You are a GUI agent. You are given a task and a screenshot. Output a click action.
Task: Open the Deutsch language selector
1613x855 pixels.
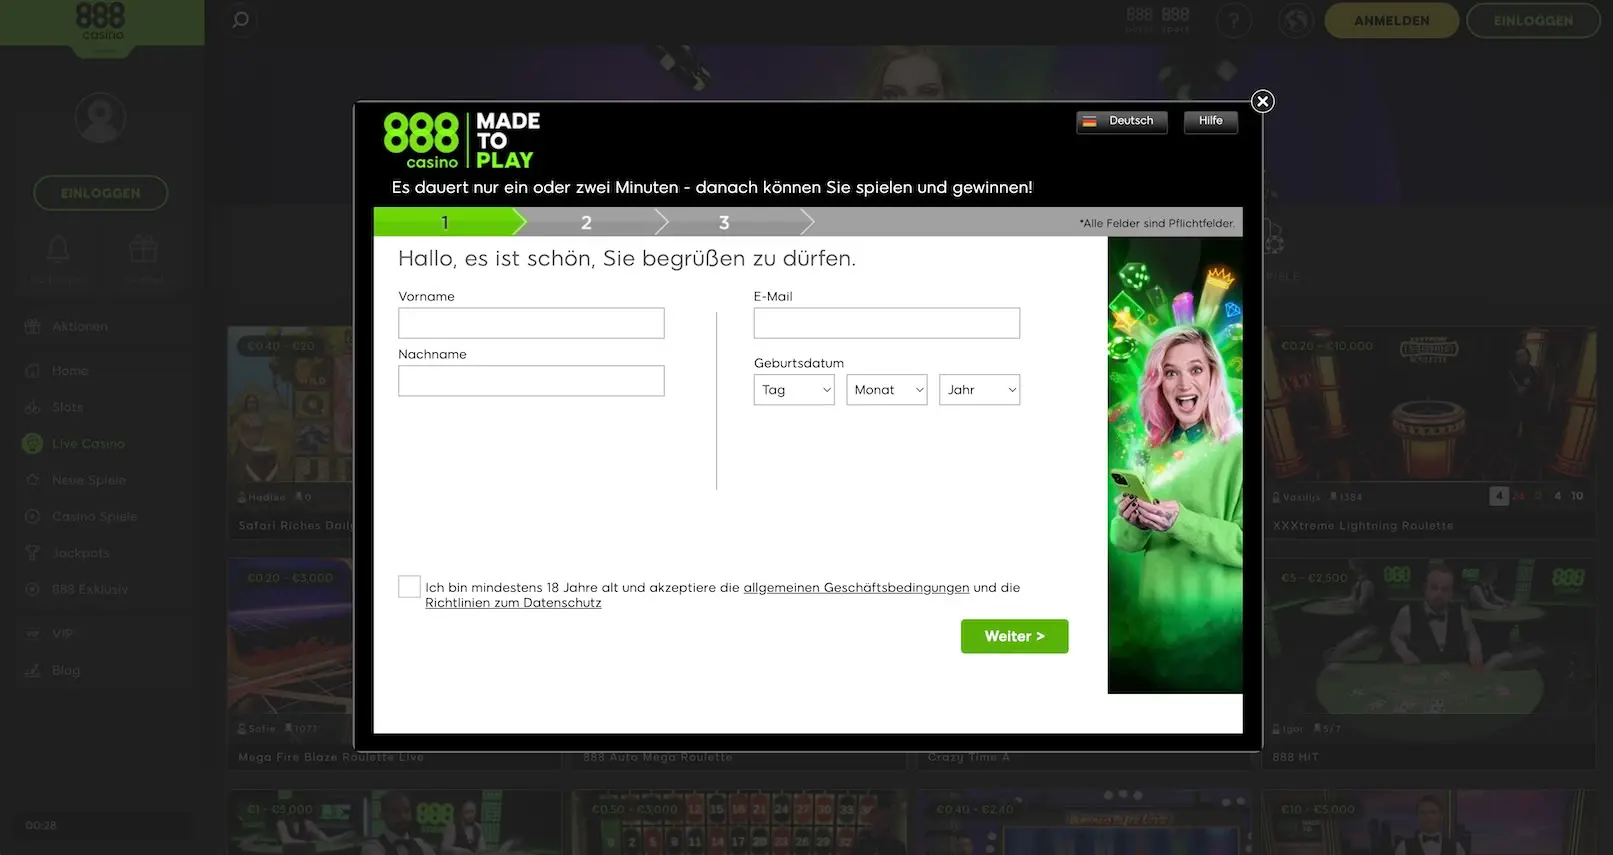tap(1121, 121)
